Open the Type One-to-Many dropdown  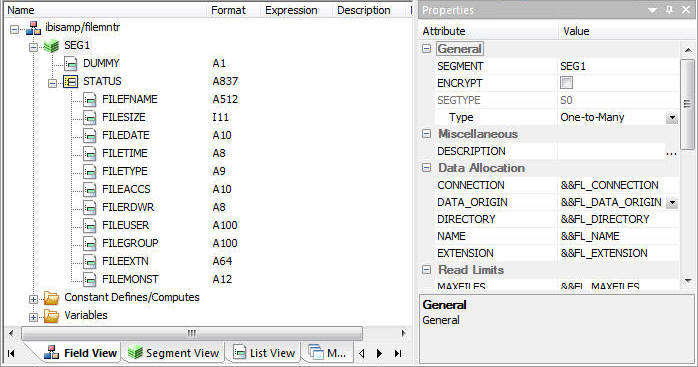point(672,118)
